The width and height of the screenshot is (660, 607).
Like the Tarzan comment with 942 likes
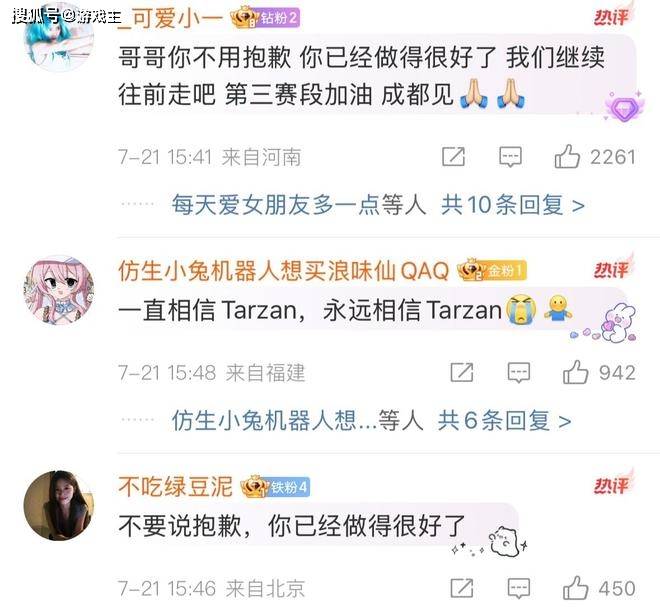(575, 372)
